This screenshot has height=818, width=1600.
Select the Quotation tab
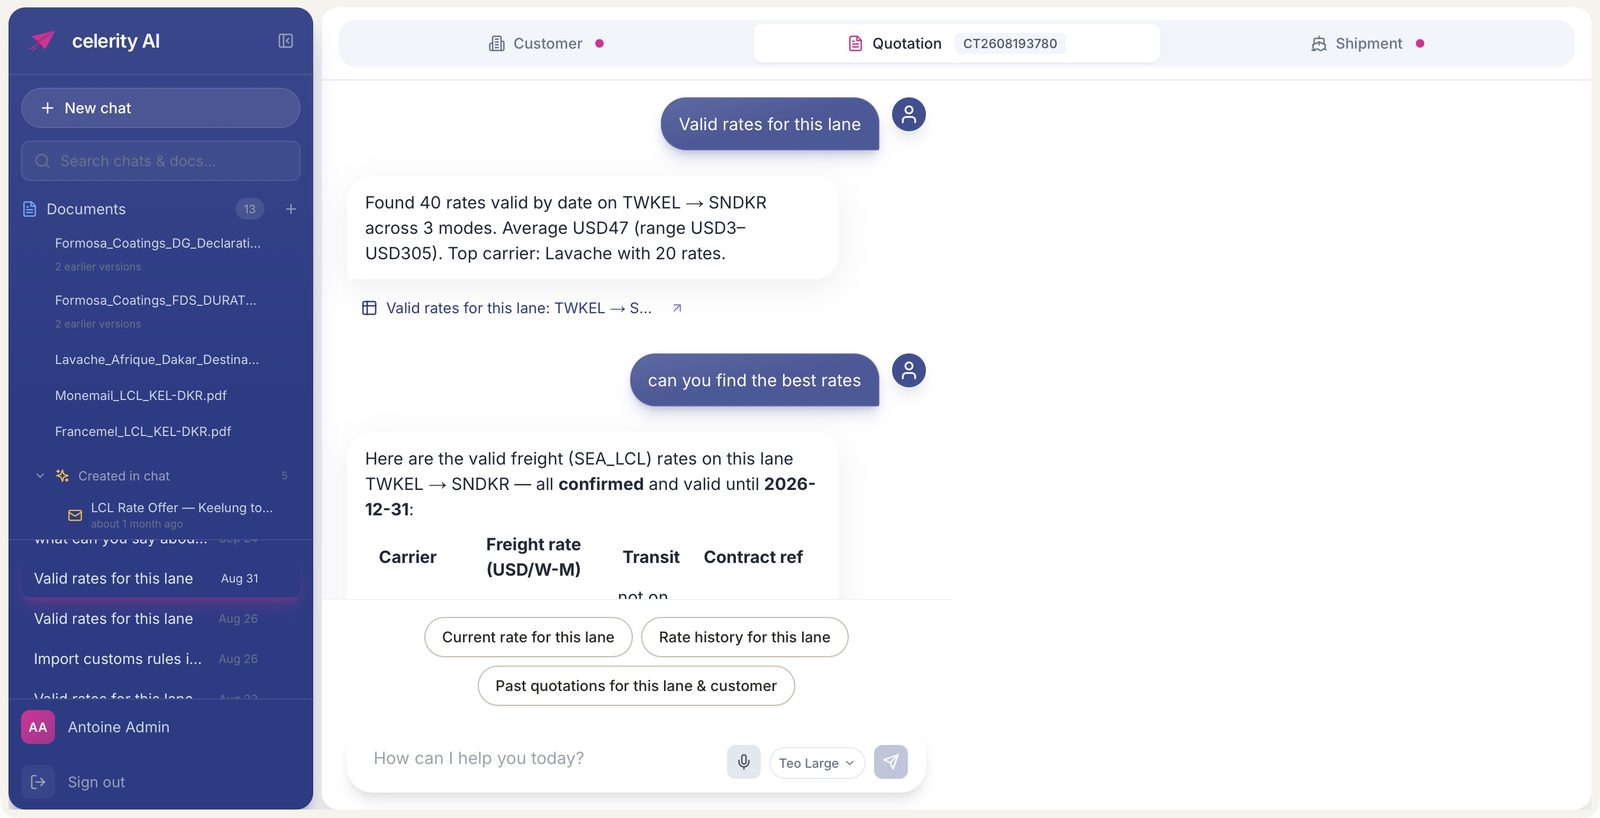pos(956,44)
